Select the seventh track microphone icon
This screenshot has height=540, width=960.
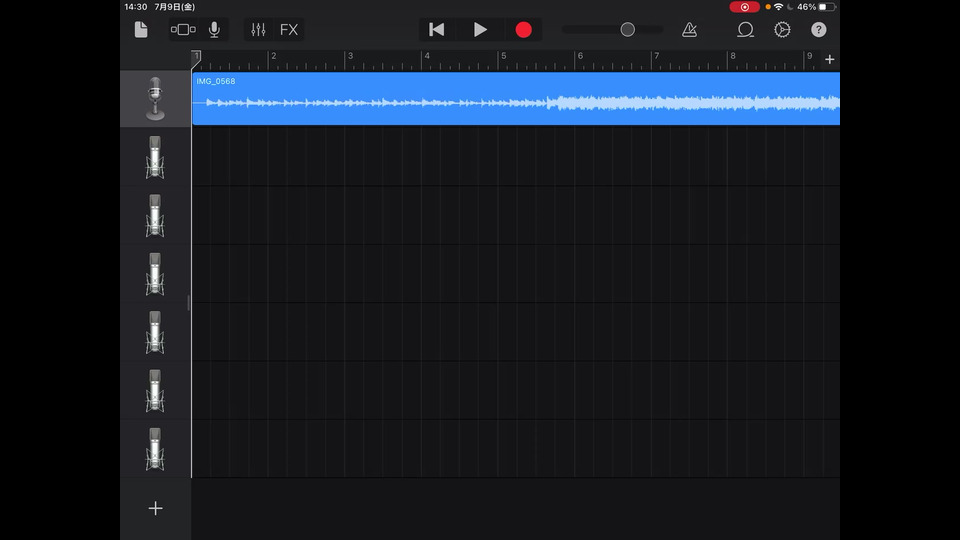[x=156, y=449]
